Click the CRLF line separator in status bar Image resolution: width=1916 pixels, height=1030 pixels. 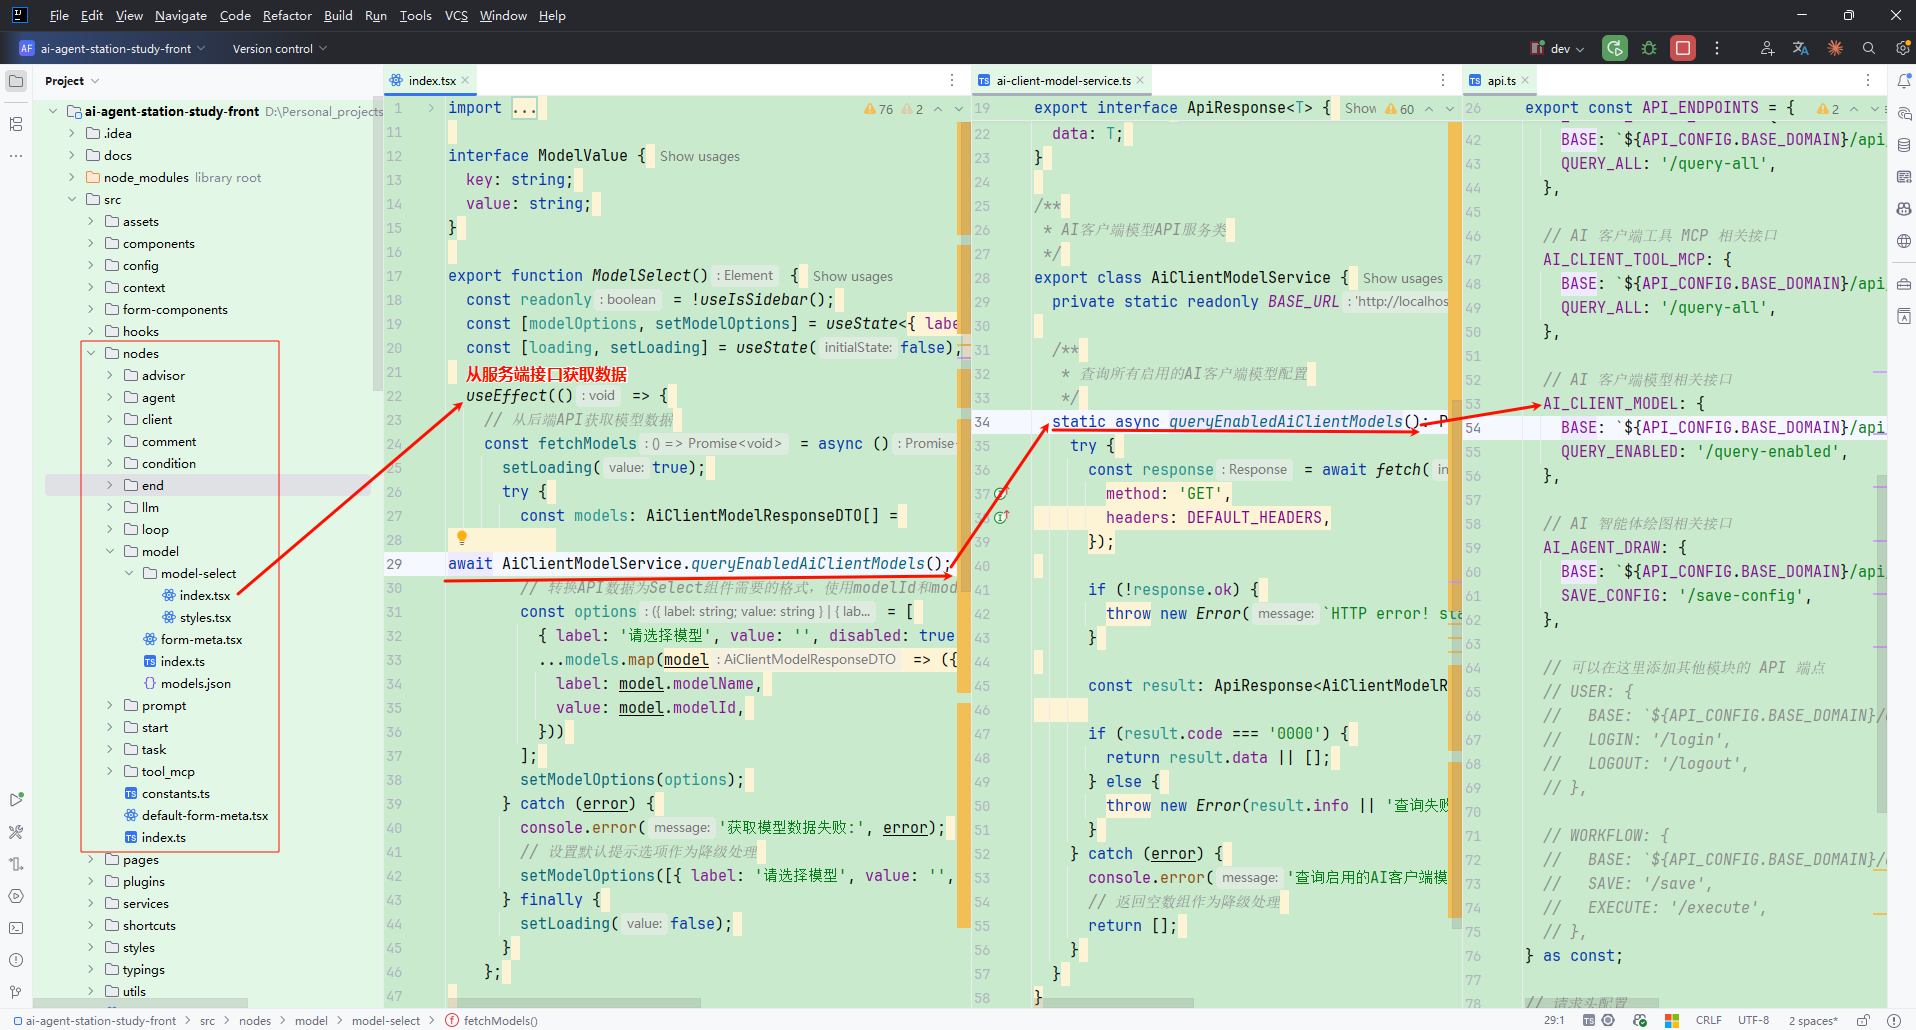[1708, 1020]
